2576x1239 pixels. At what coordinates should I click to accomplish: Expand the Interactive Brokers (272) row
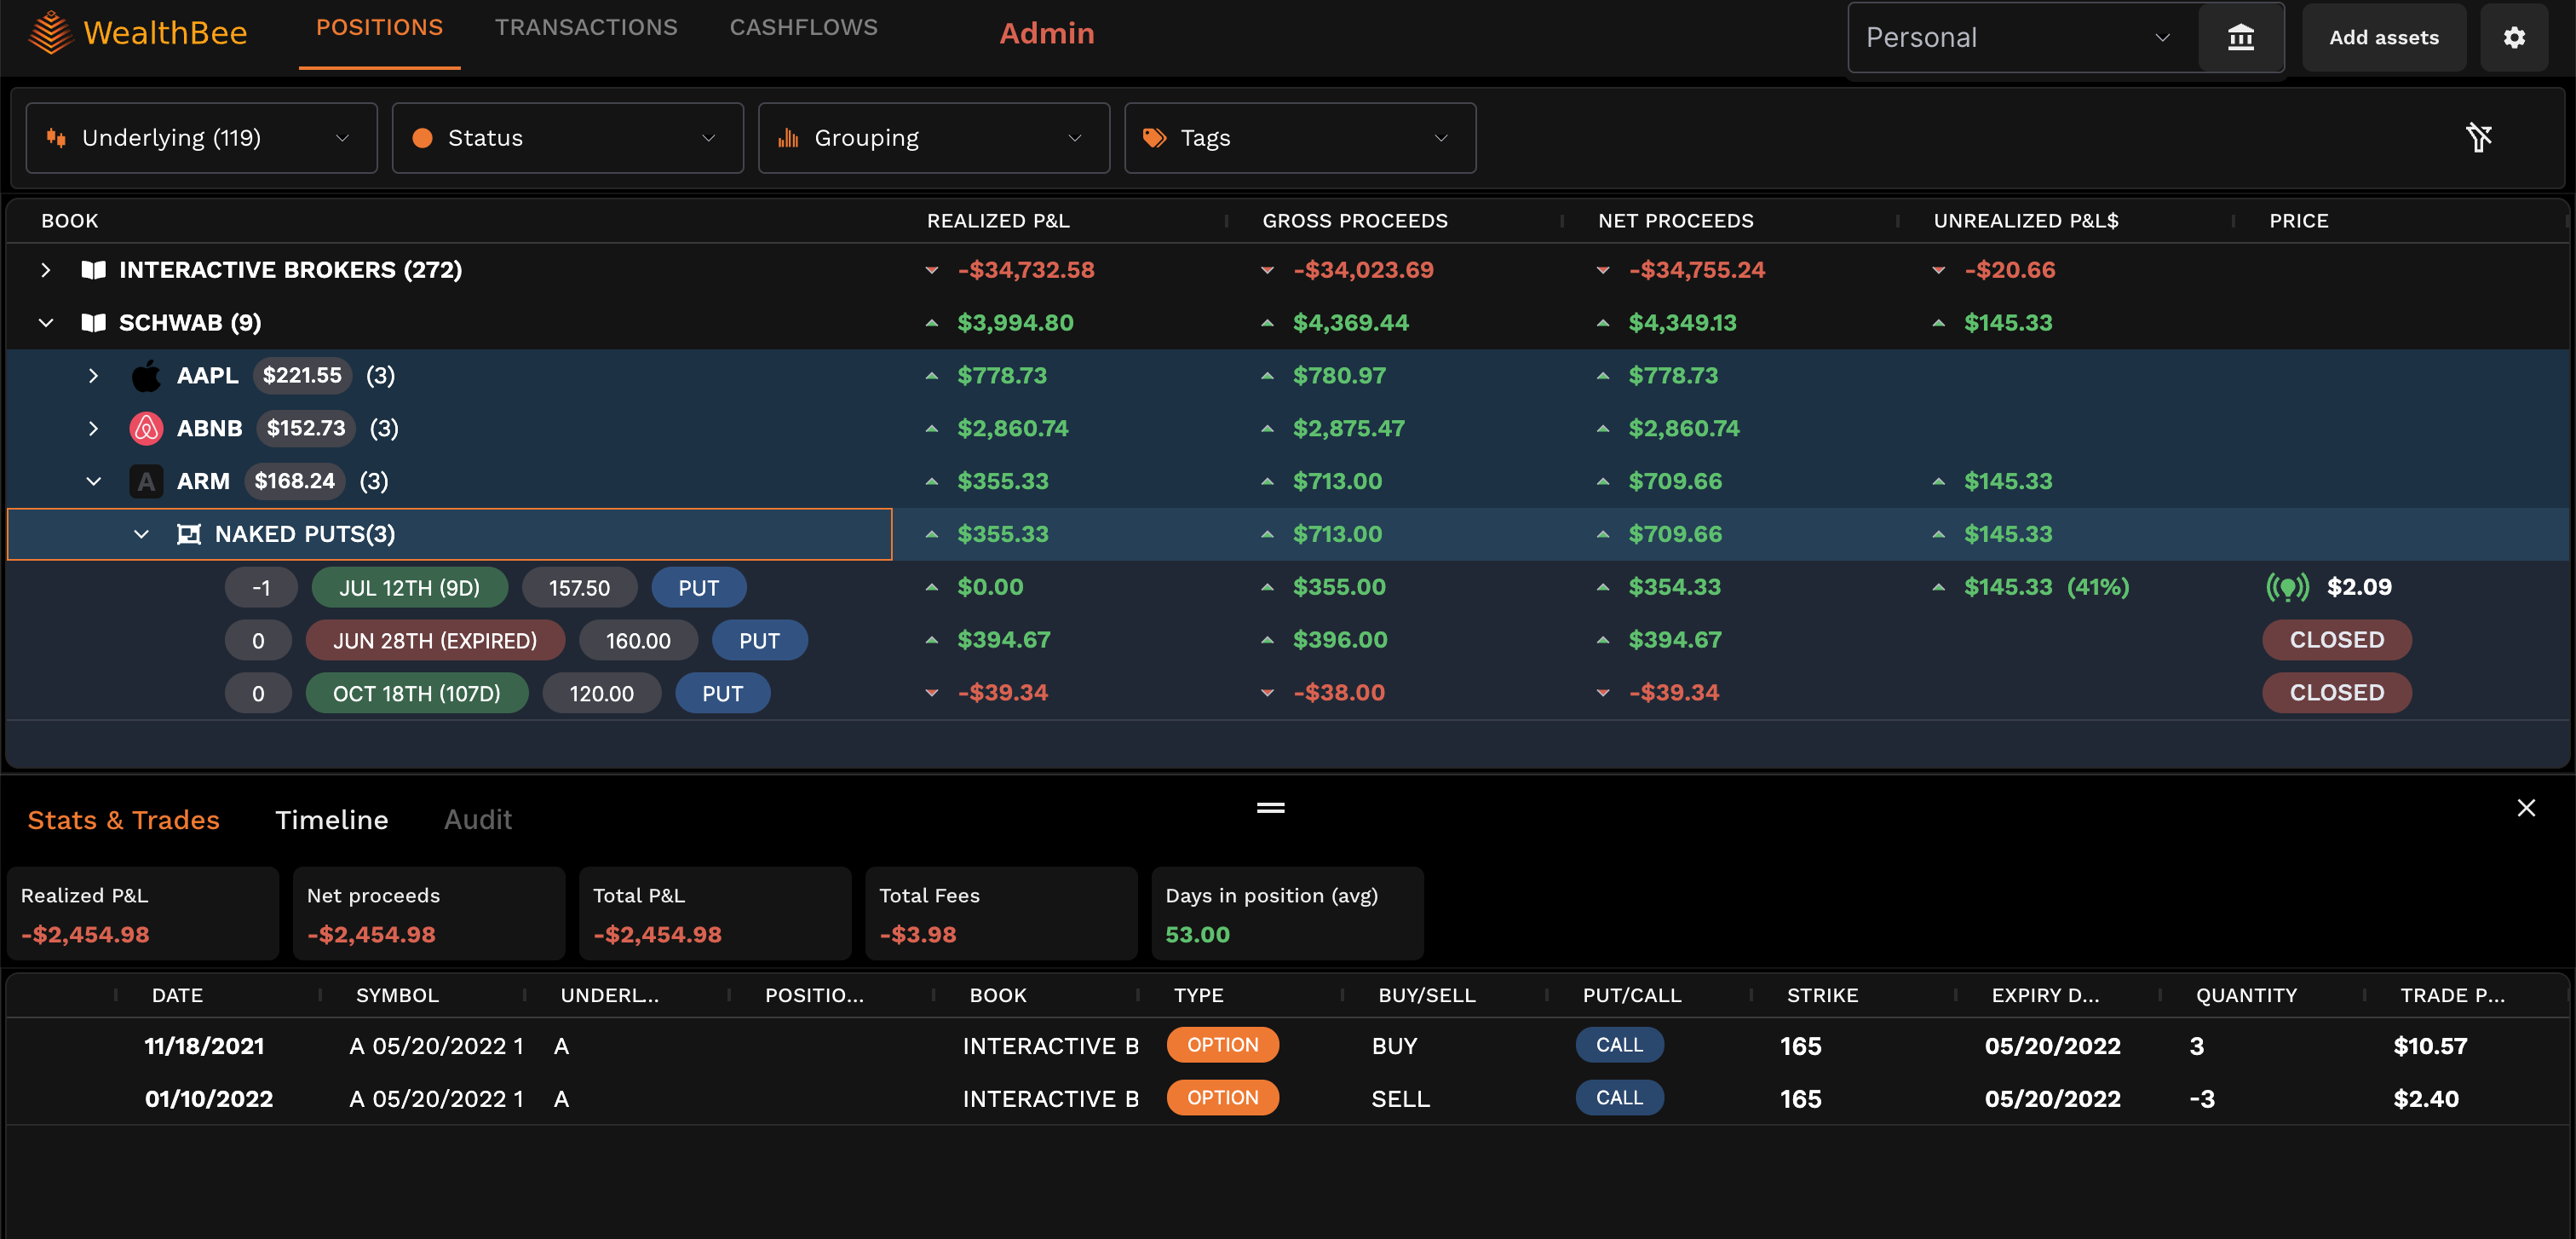point(45,270)
